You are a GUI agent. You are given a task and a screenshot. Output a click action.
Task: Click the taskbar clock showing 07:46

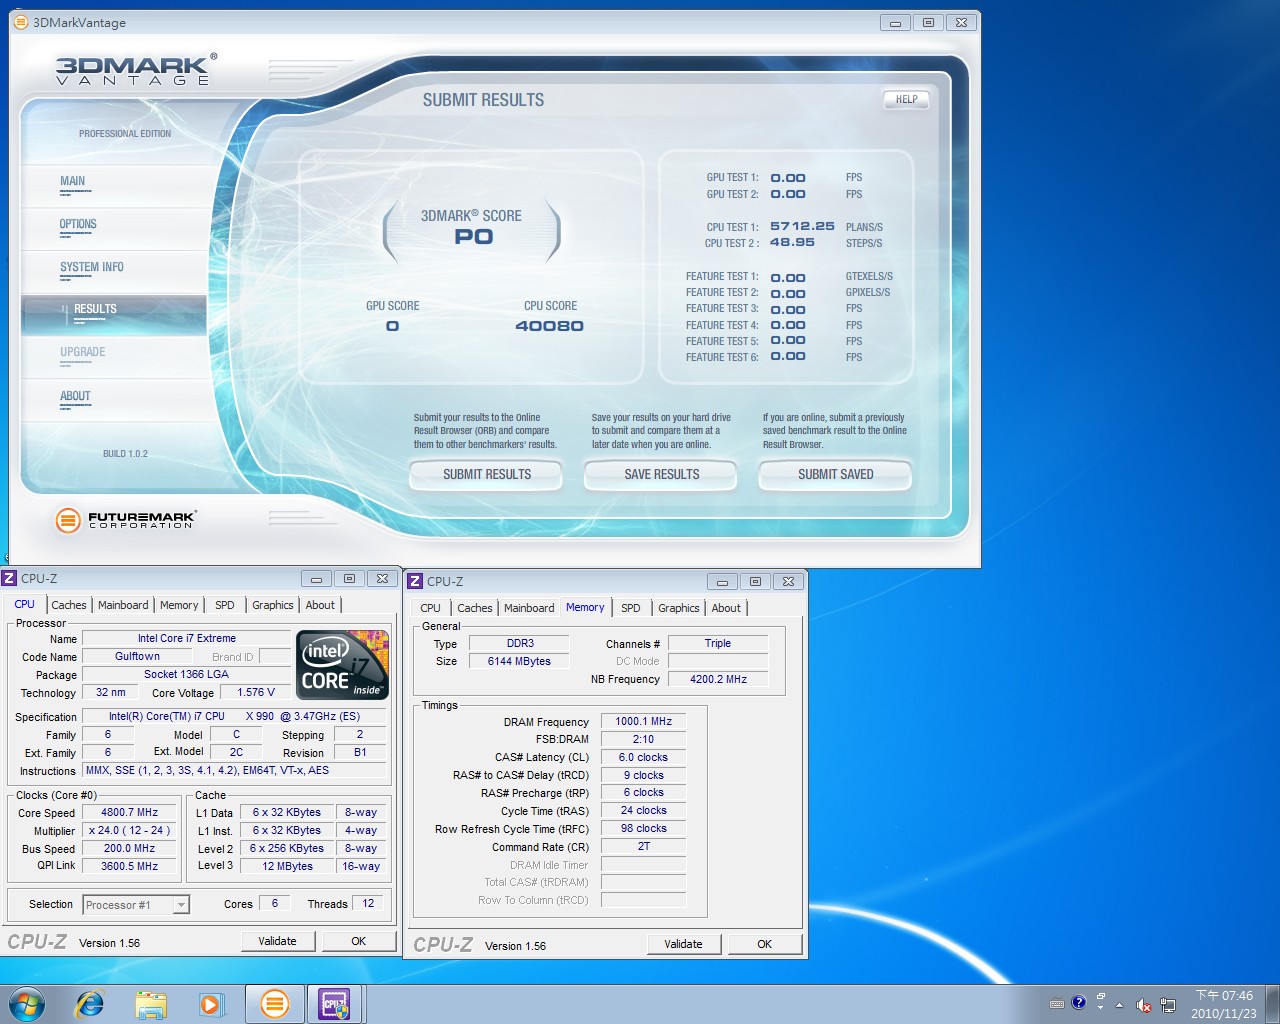1224,1004
